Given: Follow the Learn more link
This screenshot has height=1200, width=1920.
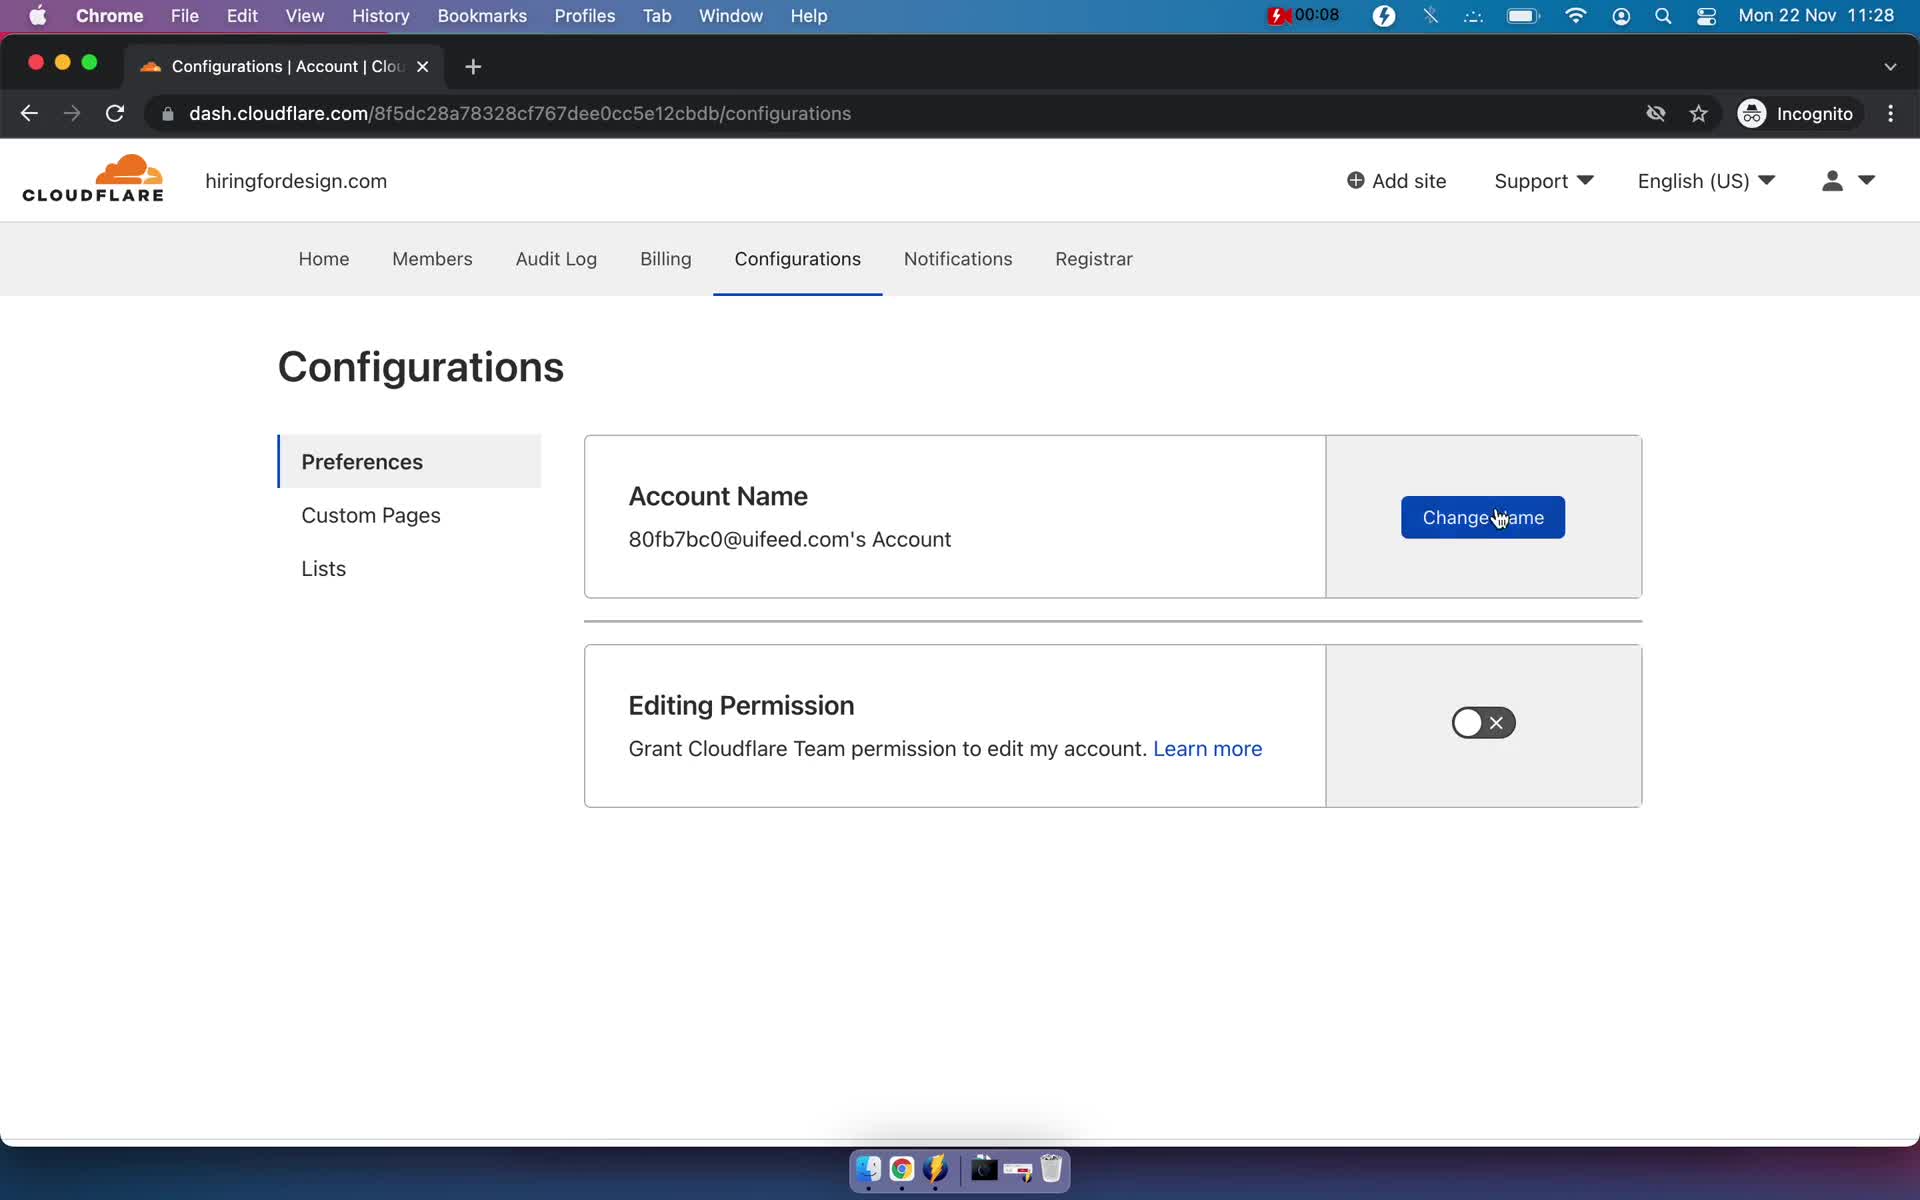Looking at the screenshot, I should [1207, 749].
